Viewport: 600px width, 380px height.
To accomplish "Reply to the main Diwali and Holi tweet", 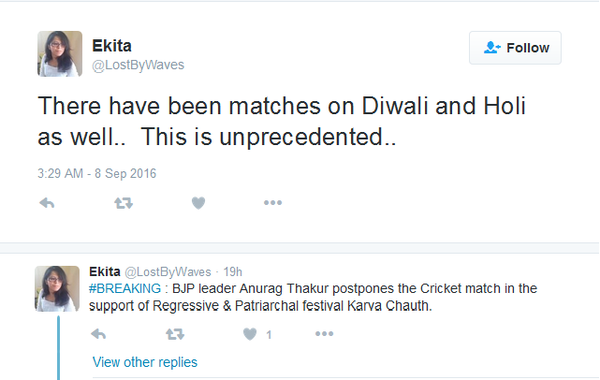I will click(47, 203).
